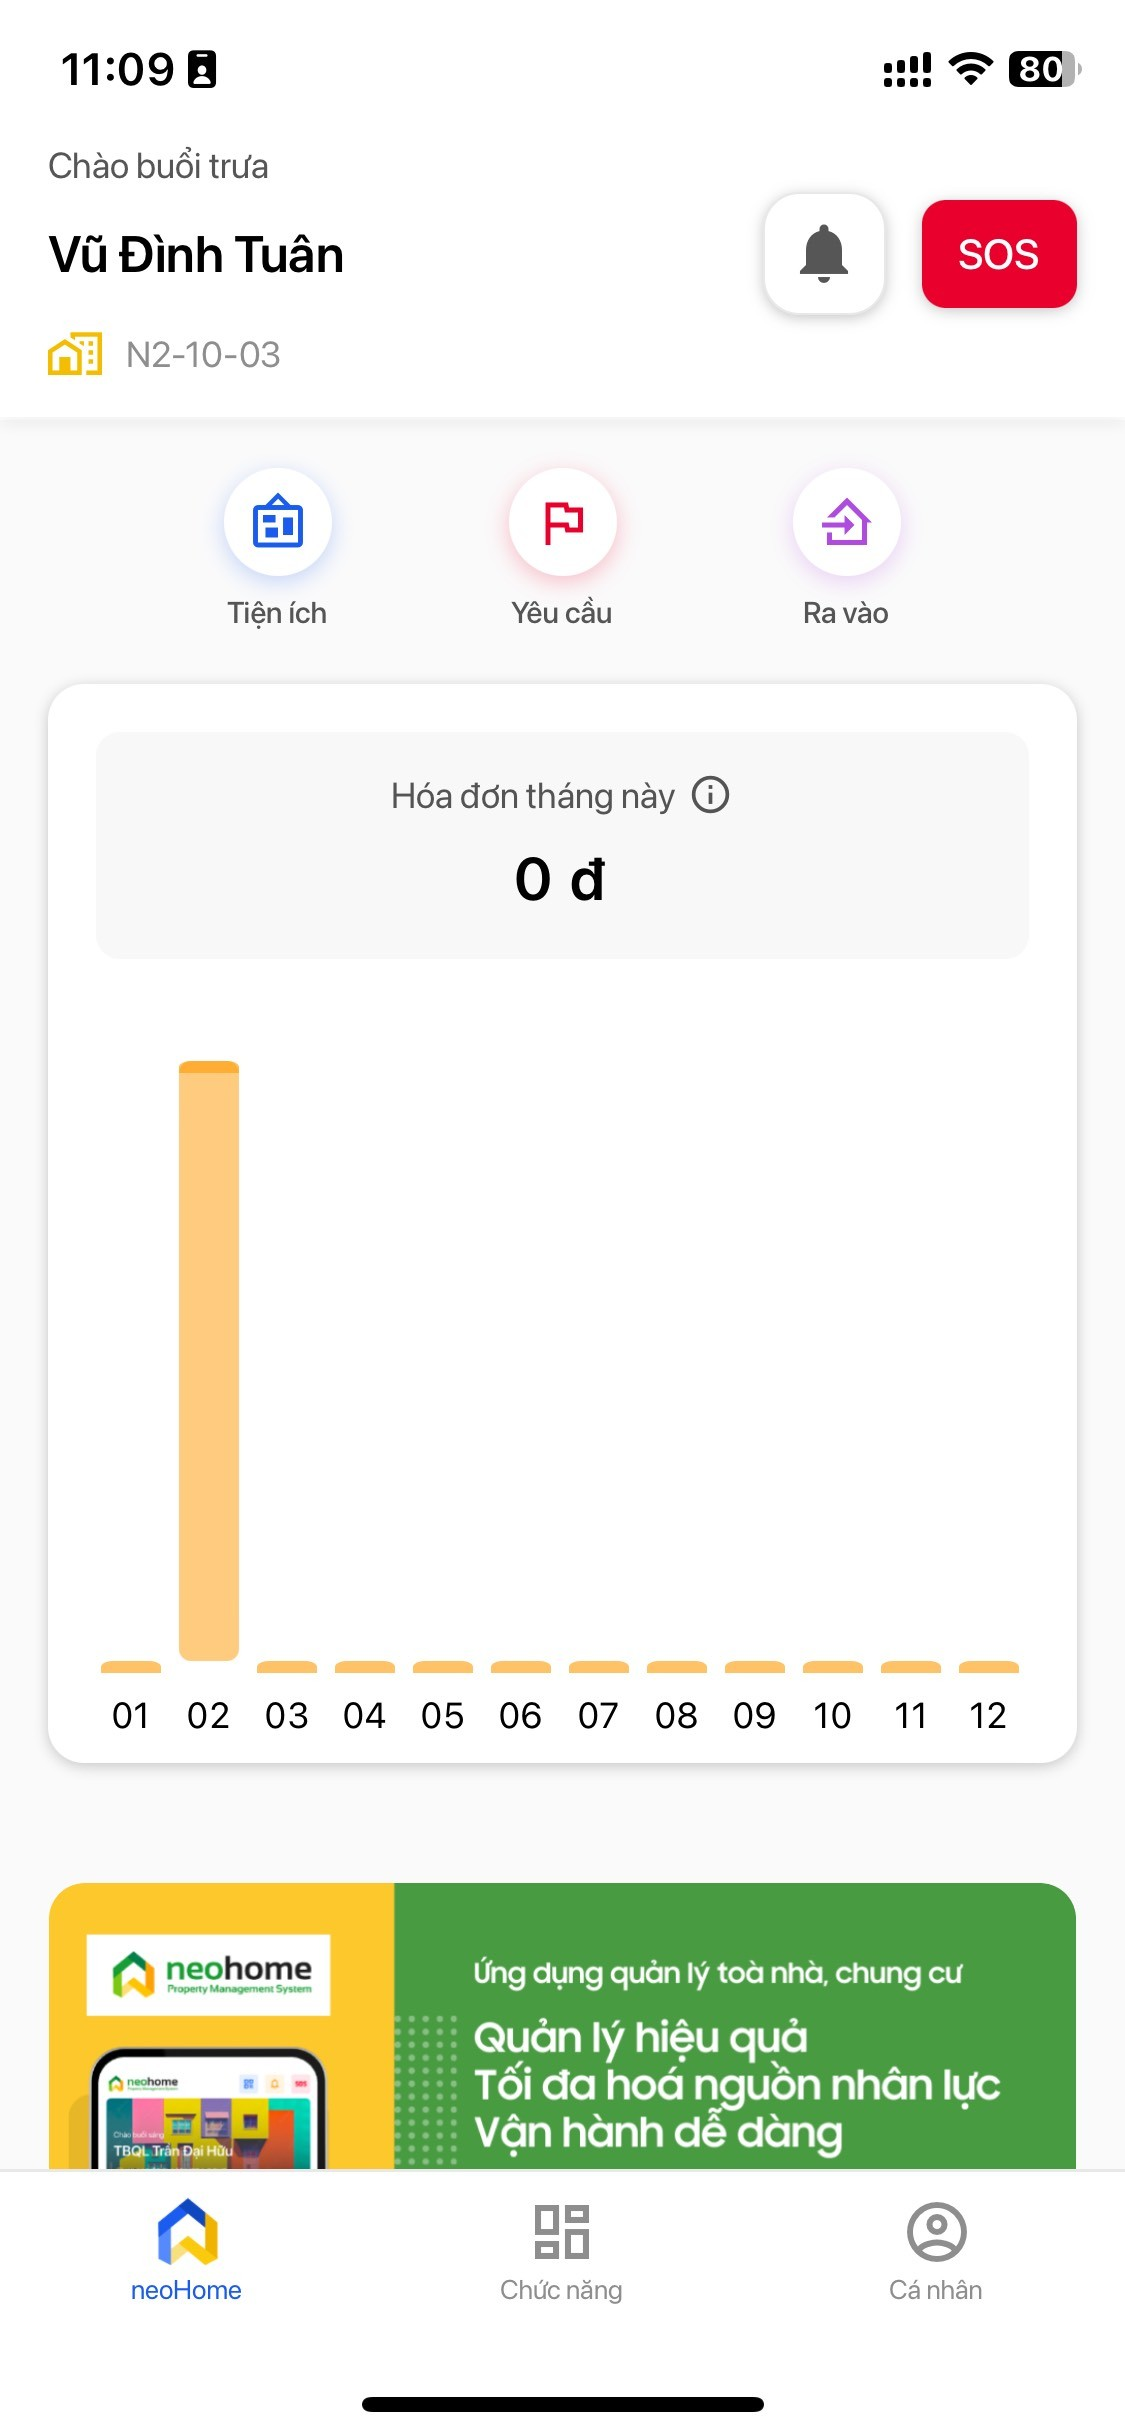This screenshot has width=1125, height=2436.
Task: Tap the Yêu cầu flag icon
Action: pos(562,523)
